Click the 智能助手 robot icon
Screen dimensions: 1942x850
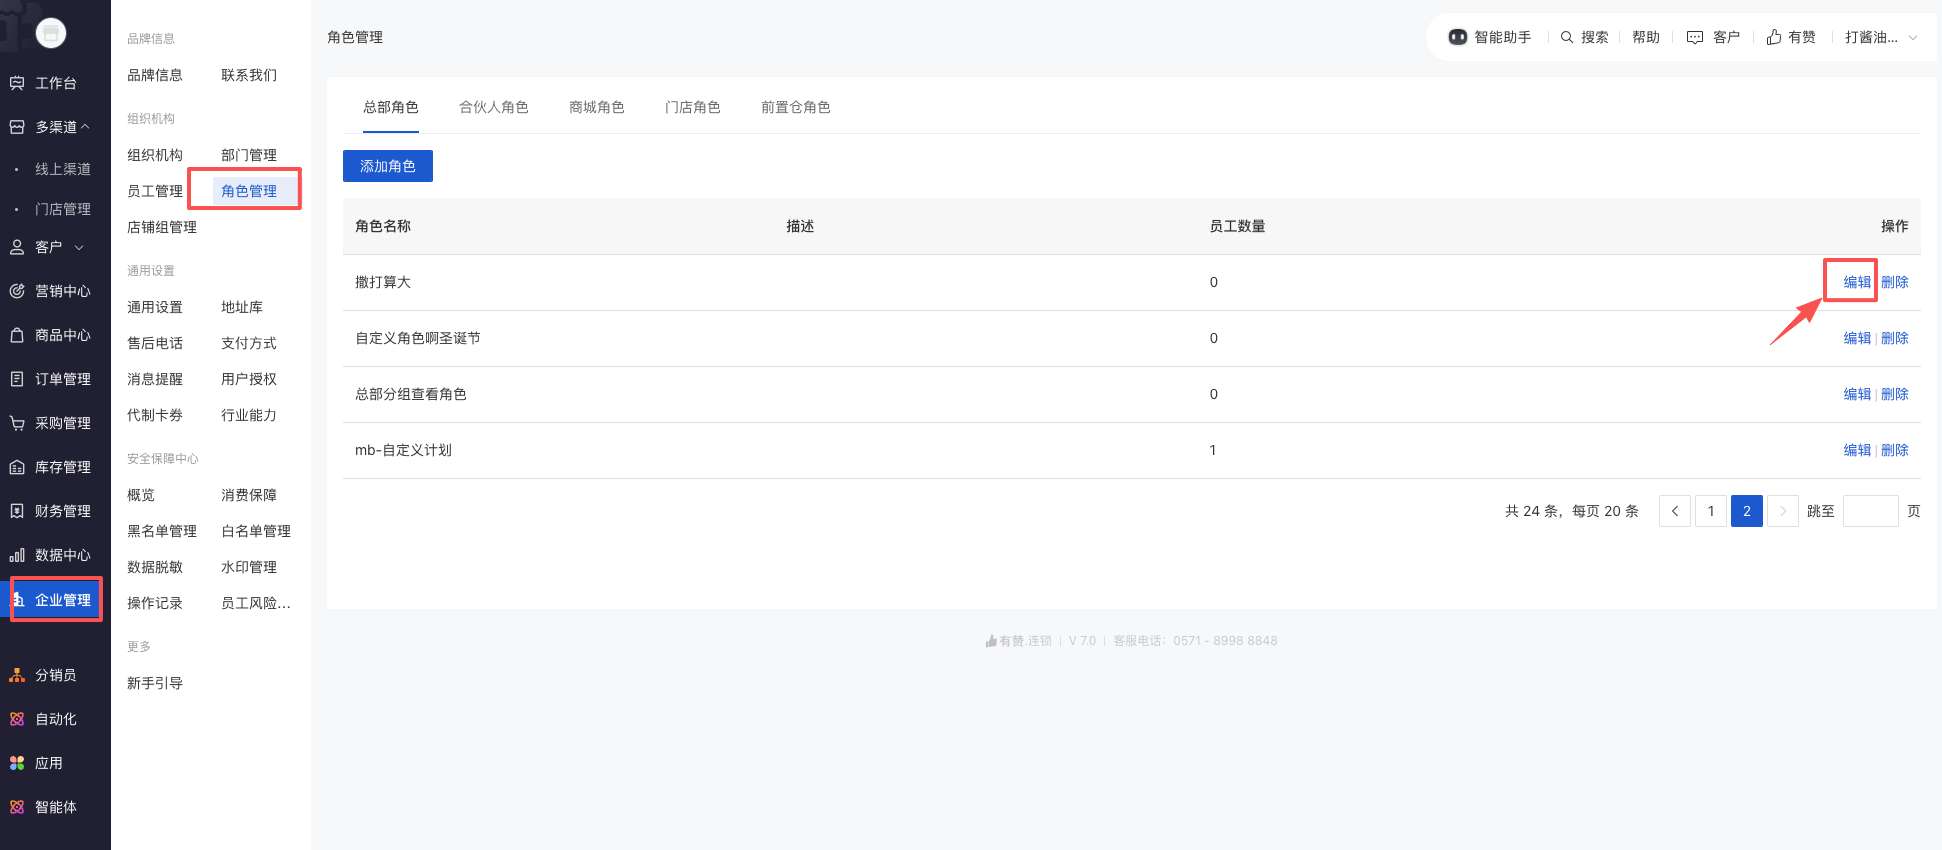(1457, 37)
